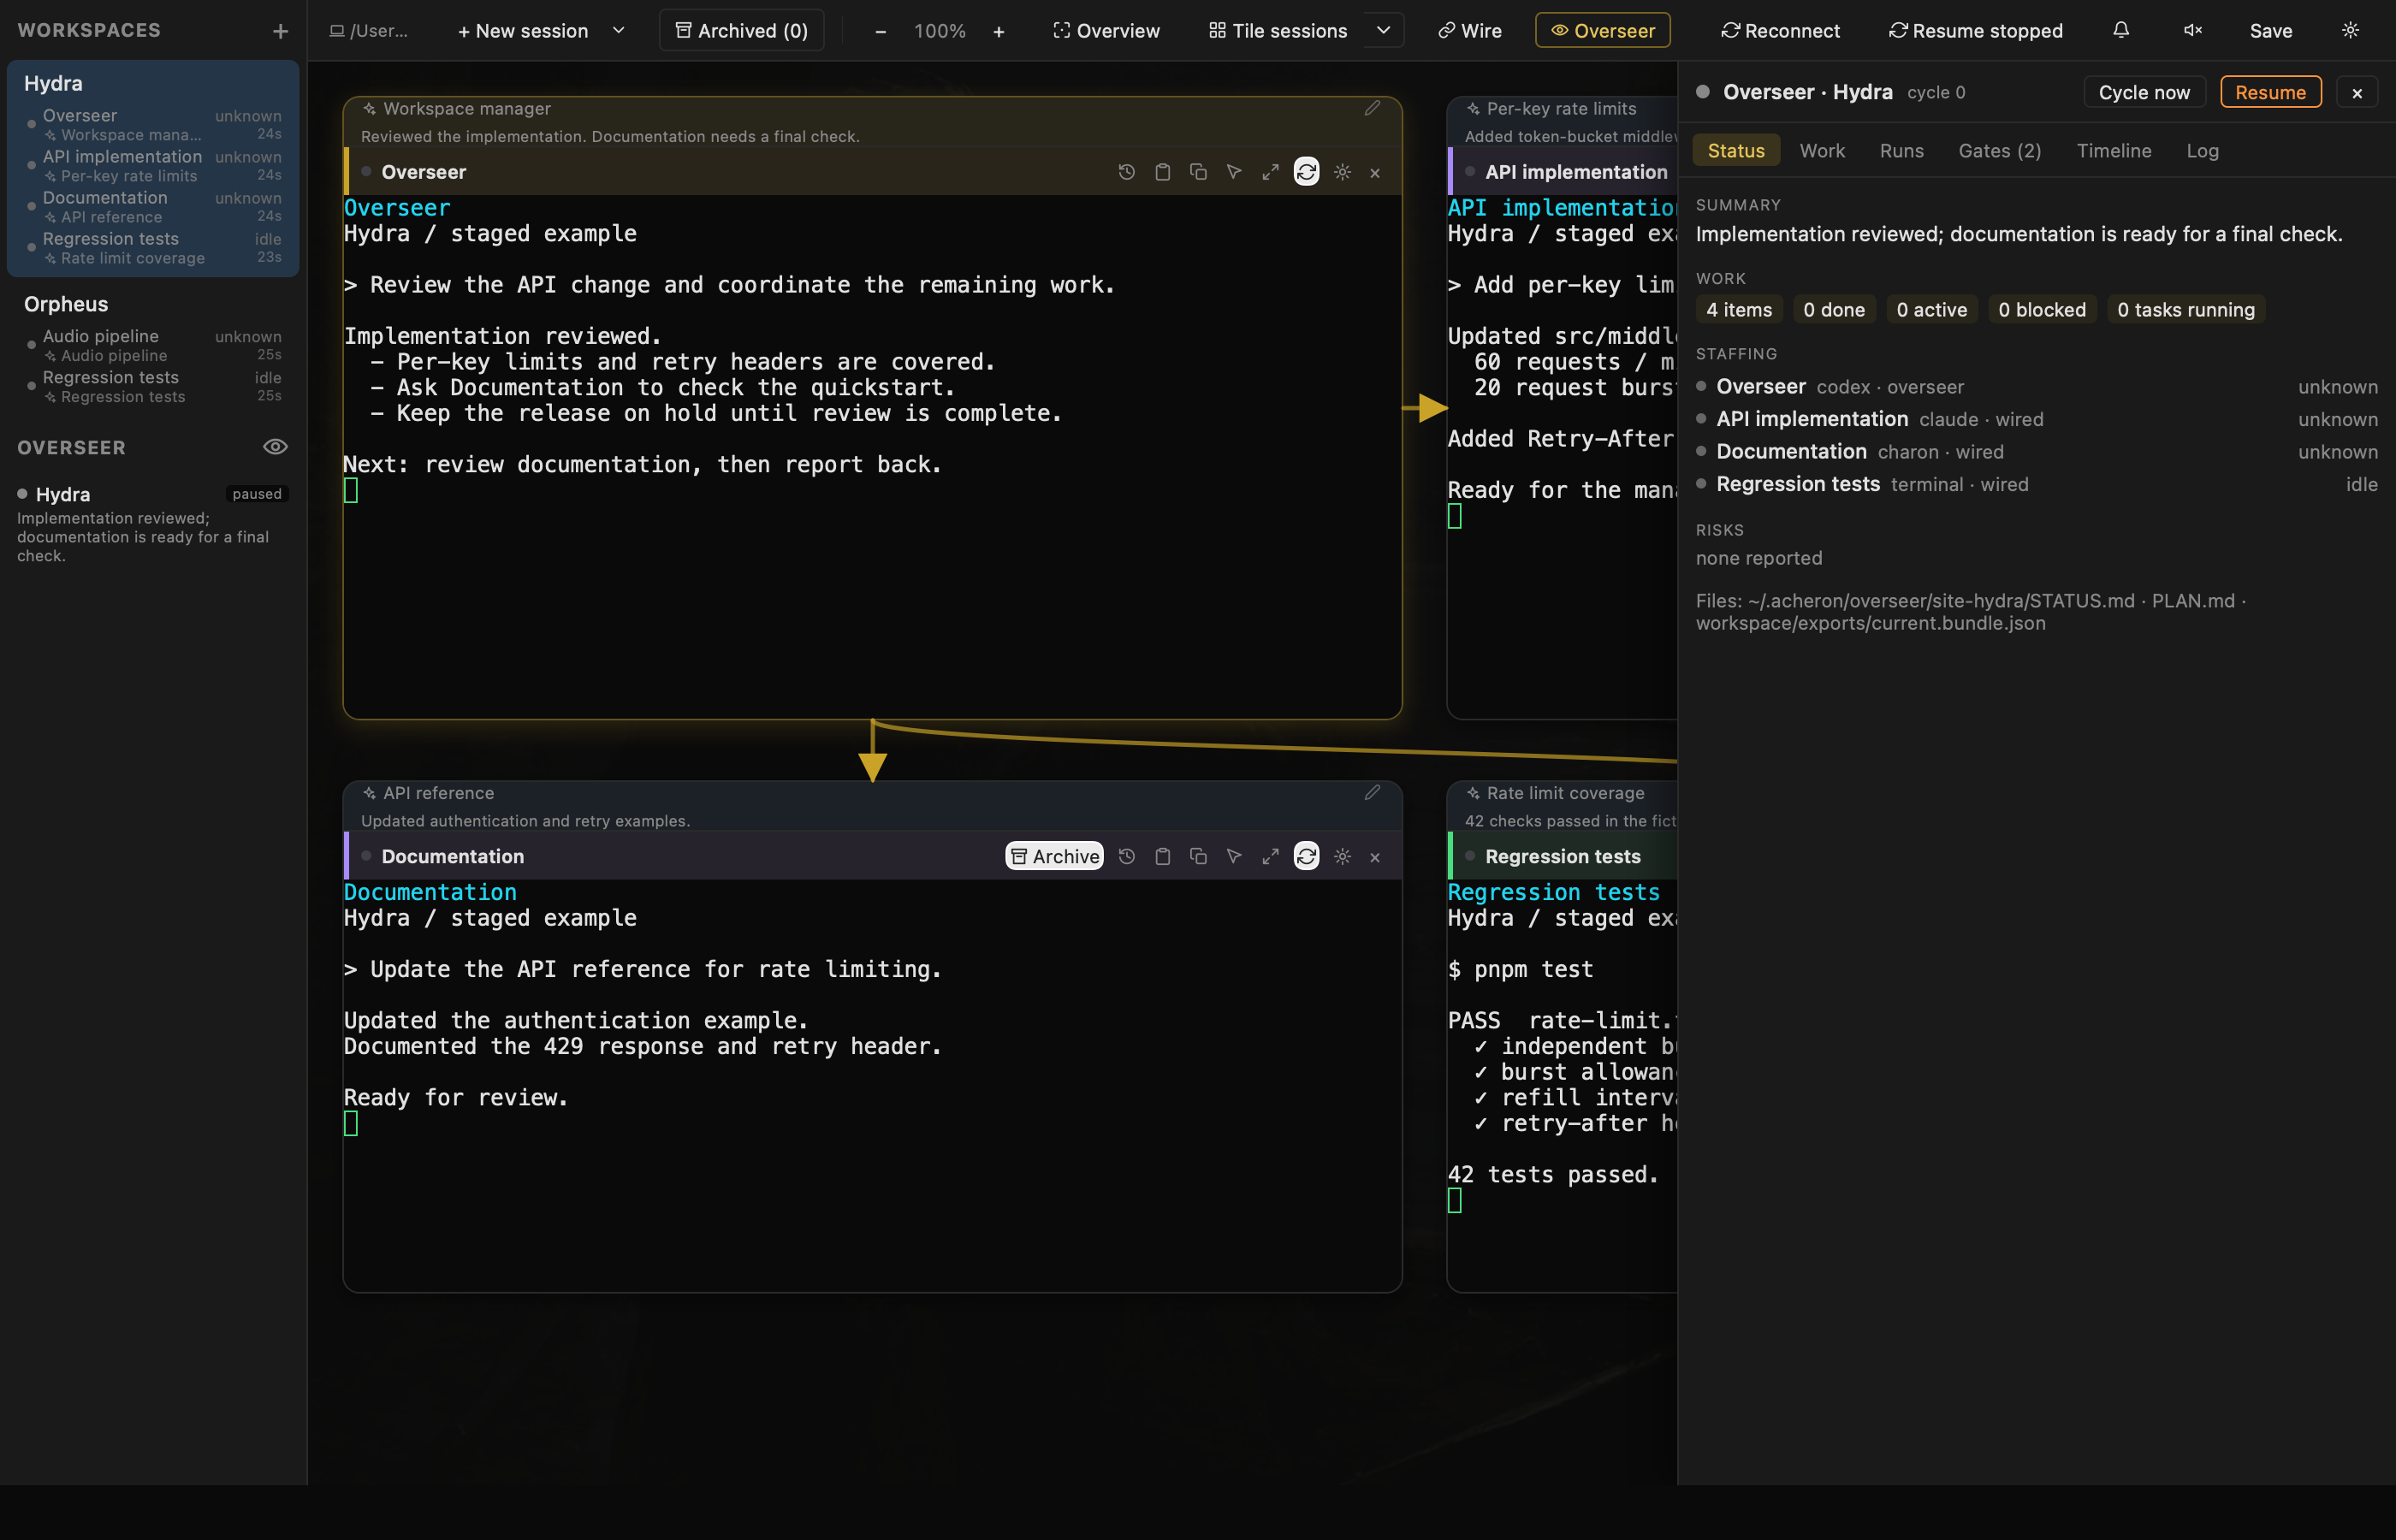Switch to the Work tab
This screenshot has width=2396, height=1540.
1822,150
